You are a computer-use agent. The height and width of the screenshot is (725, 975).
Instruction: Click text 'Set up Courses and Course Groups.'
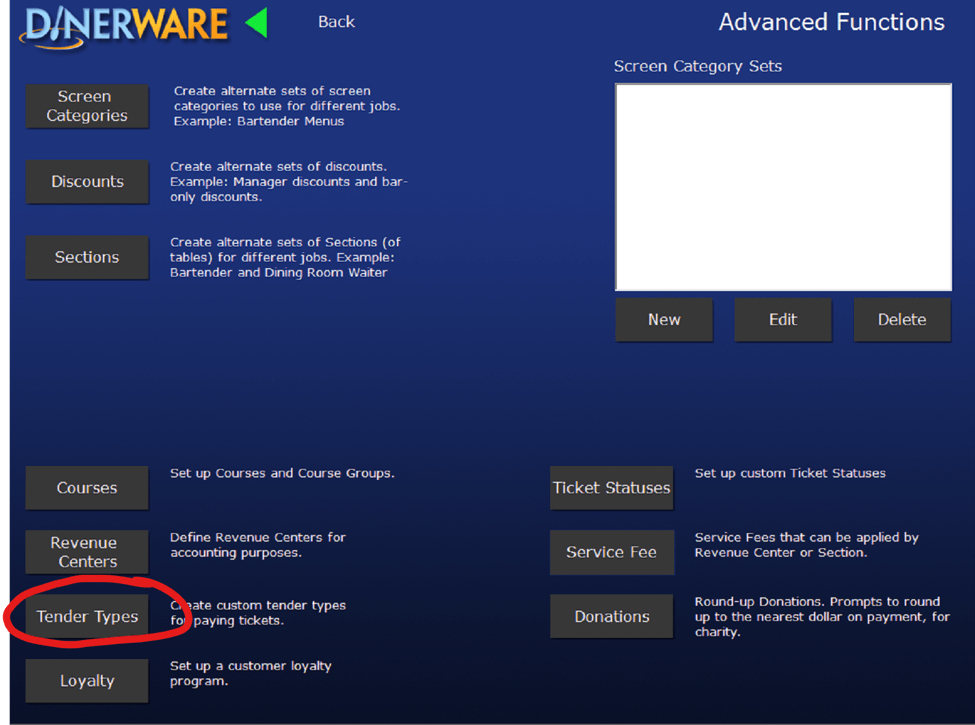coord(282,473)
